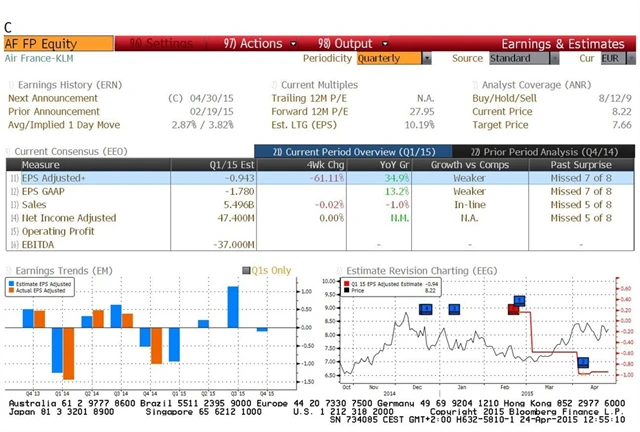This screenshot has height=432, width=640.
Task: Click the Estimate Revision Charting (EEG) icon
Action: click(339, 270)
